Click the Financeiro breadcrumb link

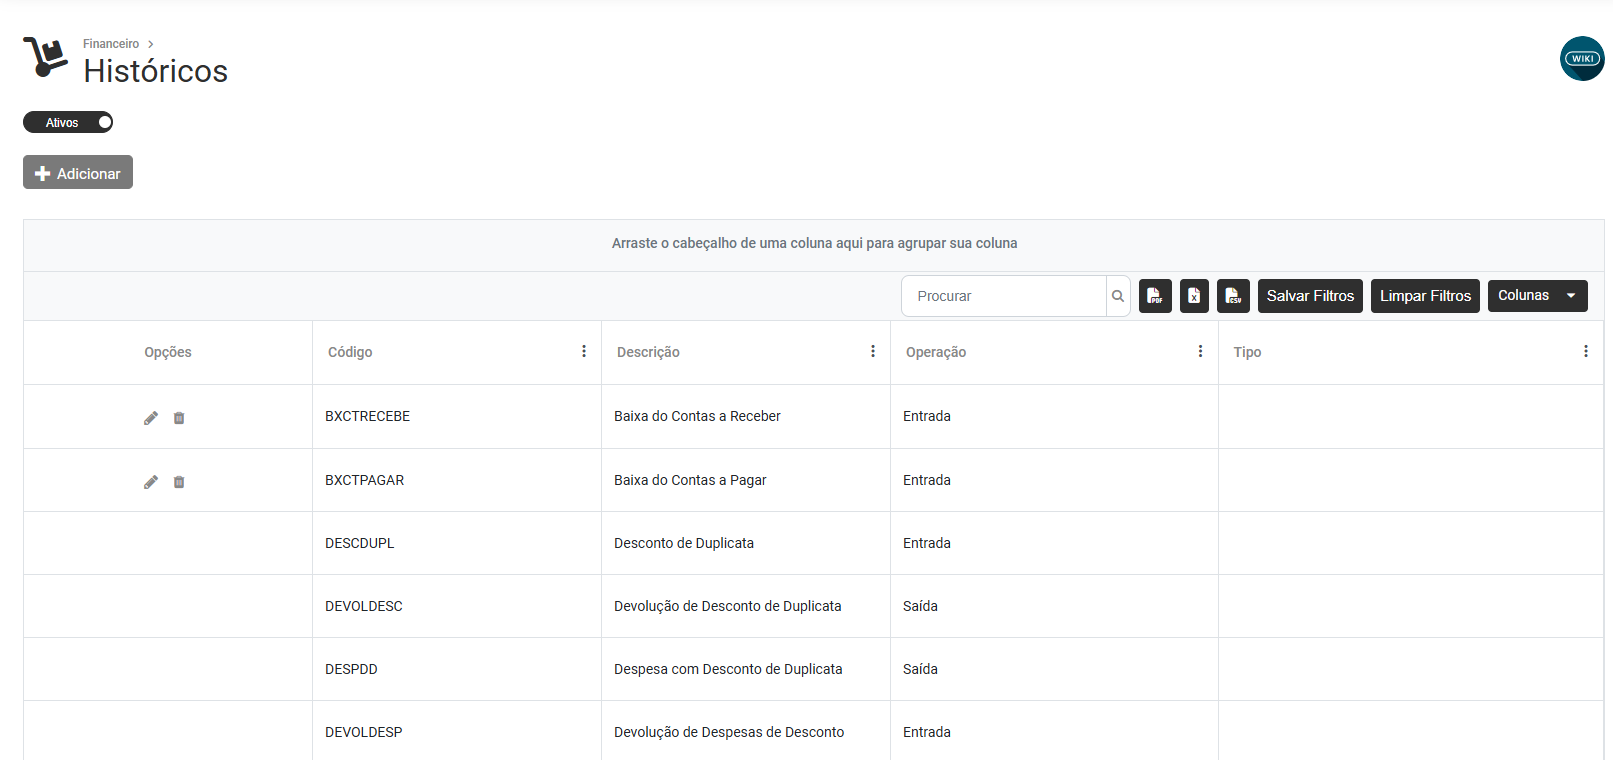(x=111, y=44)
